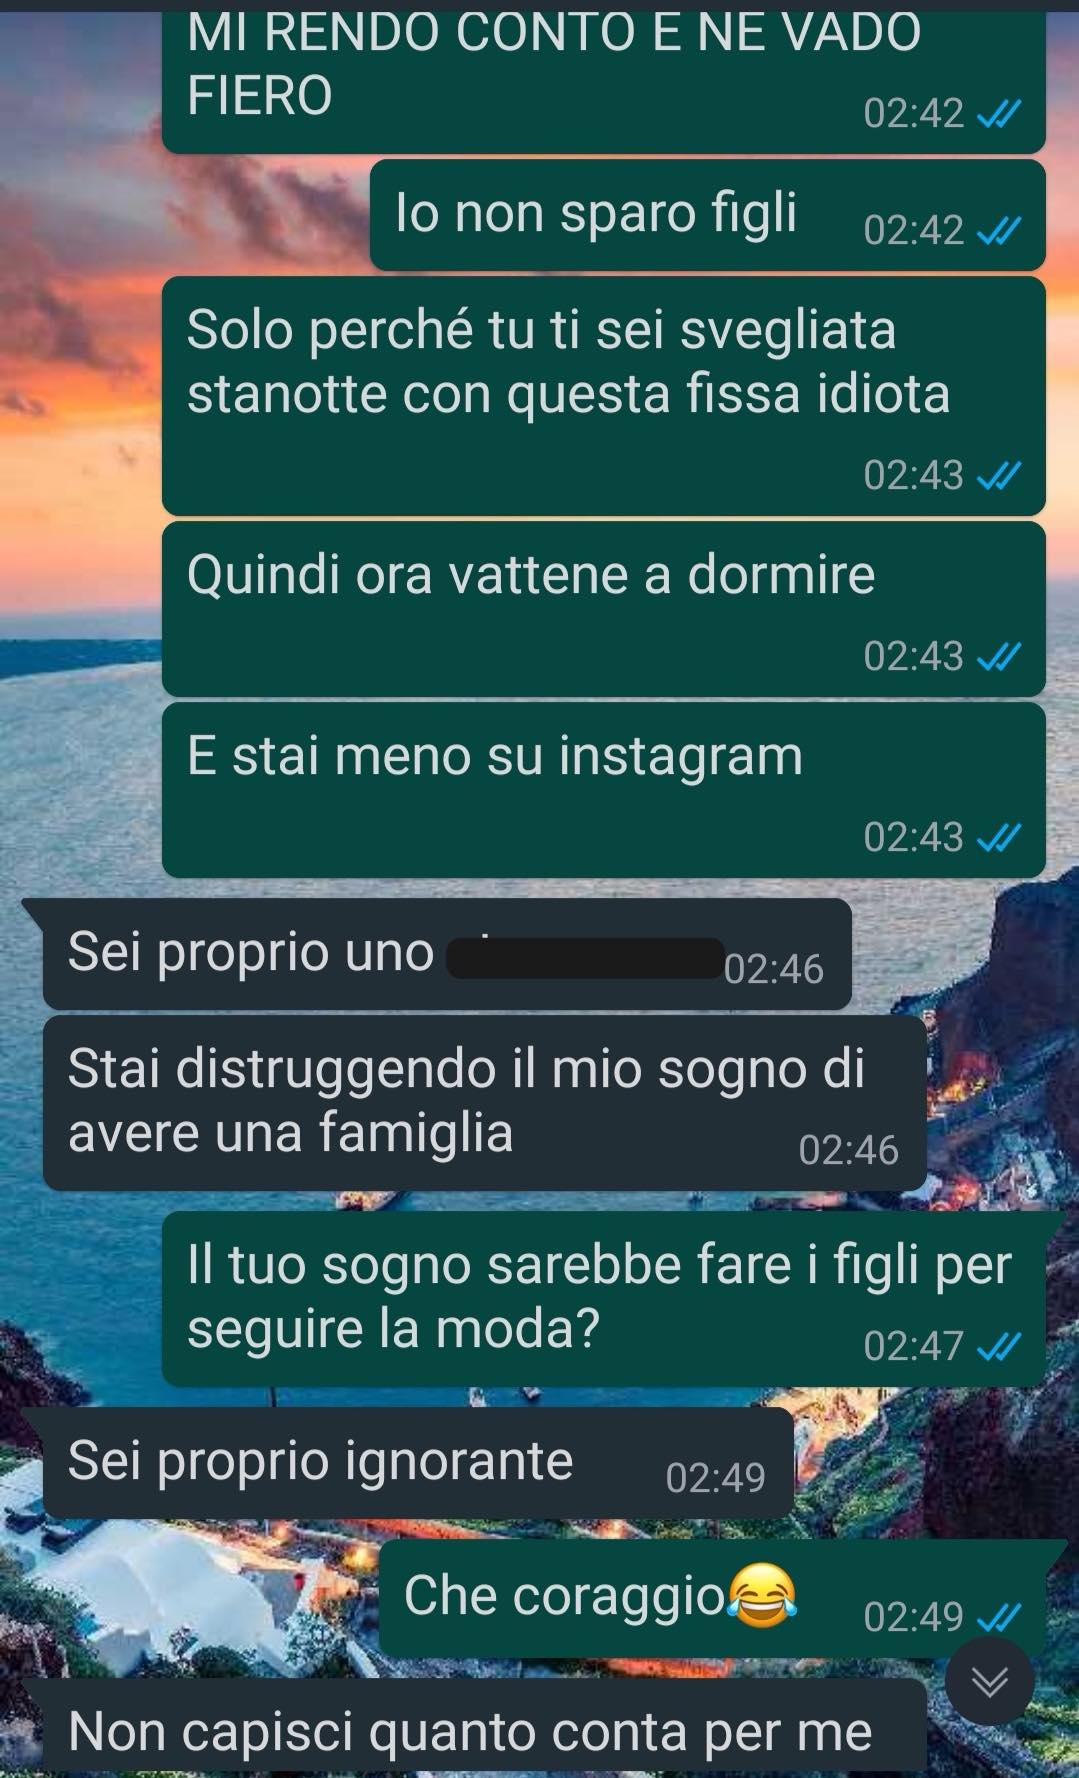Screen dimensions: 1079x1778
Task: Select the 'Stai distruggendo il mio sogno' message
Action: point(484,1102)
